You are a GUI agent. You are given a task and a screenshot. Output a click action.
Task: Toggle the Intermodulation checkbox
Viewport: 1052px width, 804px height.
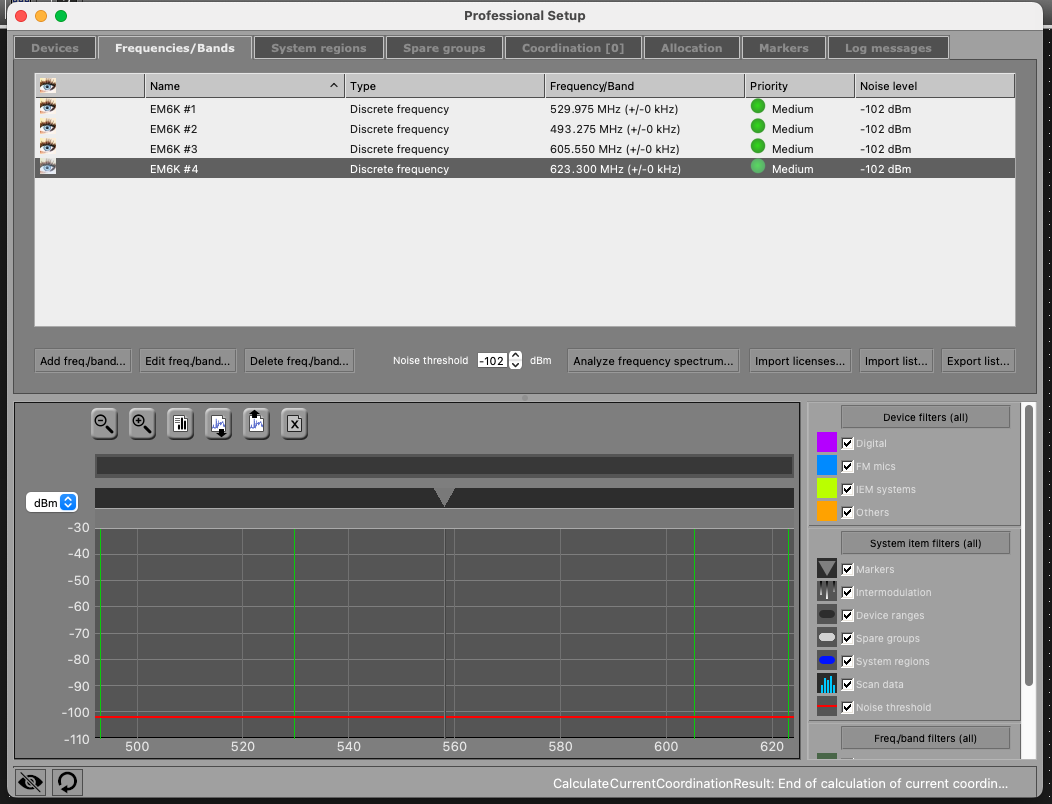tap(847, 592)
